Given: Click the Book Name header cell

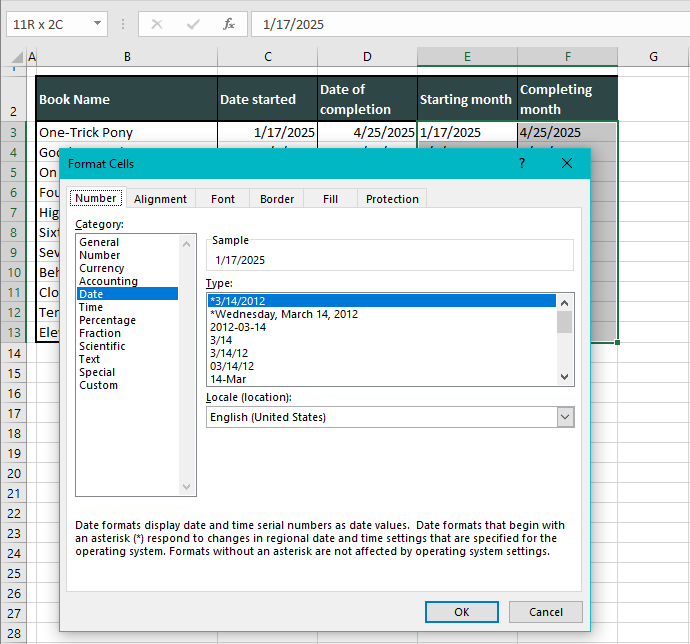Looking at the screenshot, I should 127,99.
